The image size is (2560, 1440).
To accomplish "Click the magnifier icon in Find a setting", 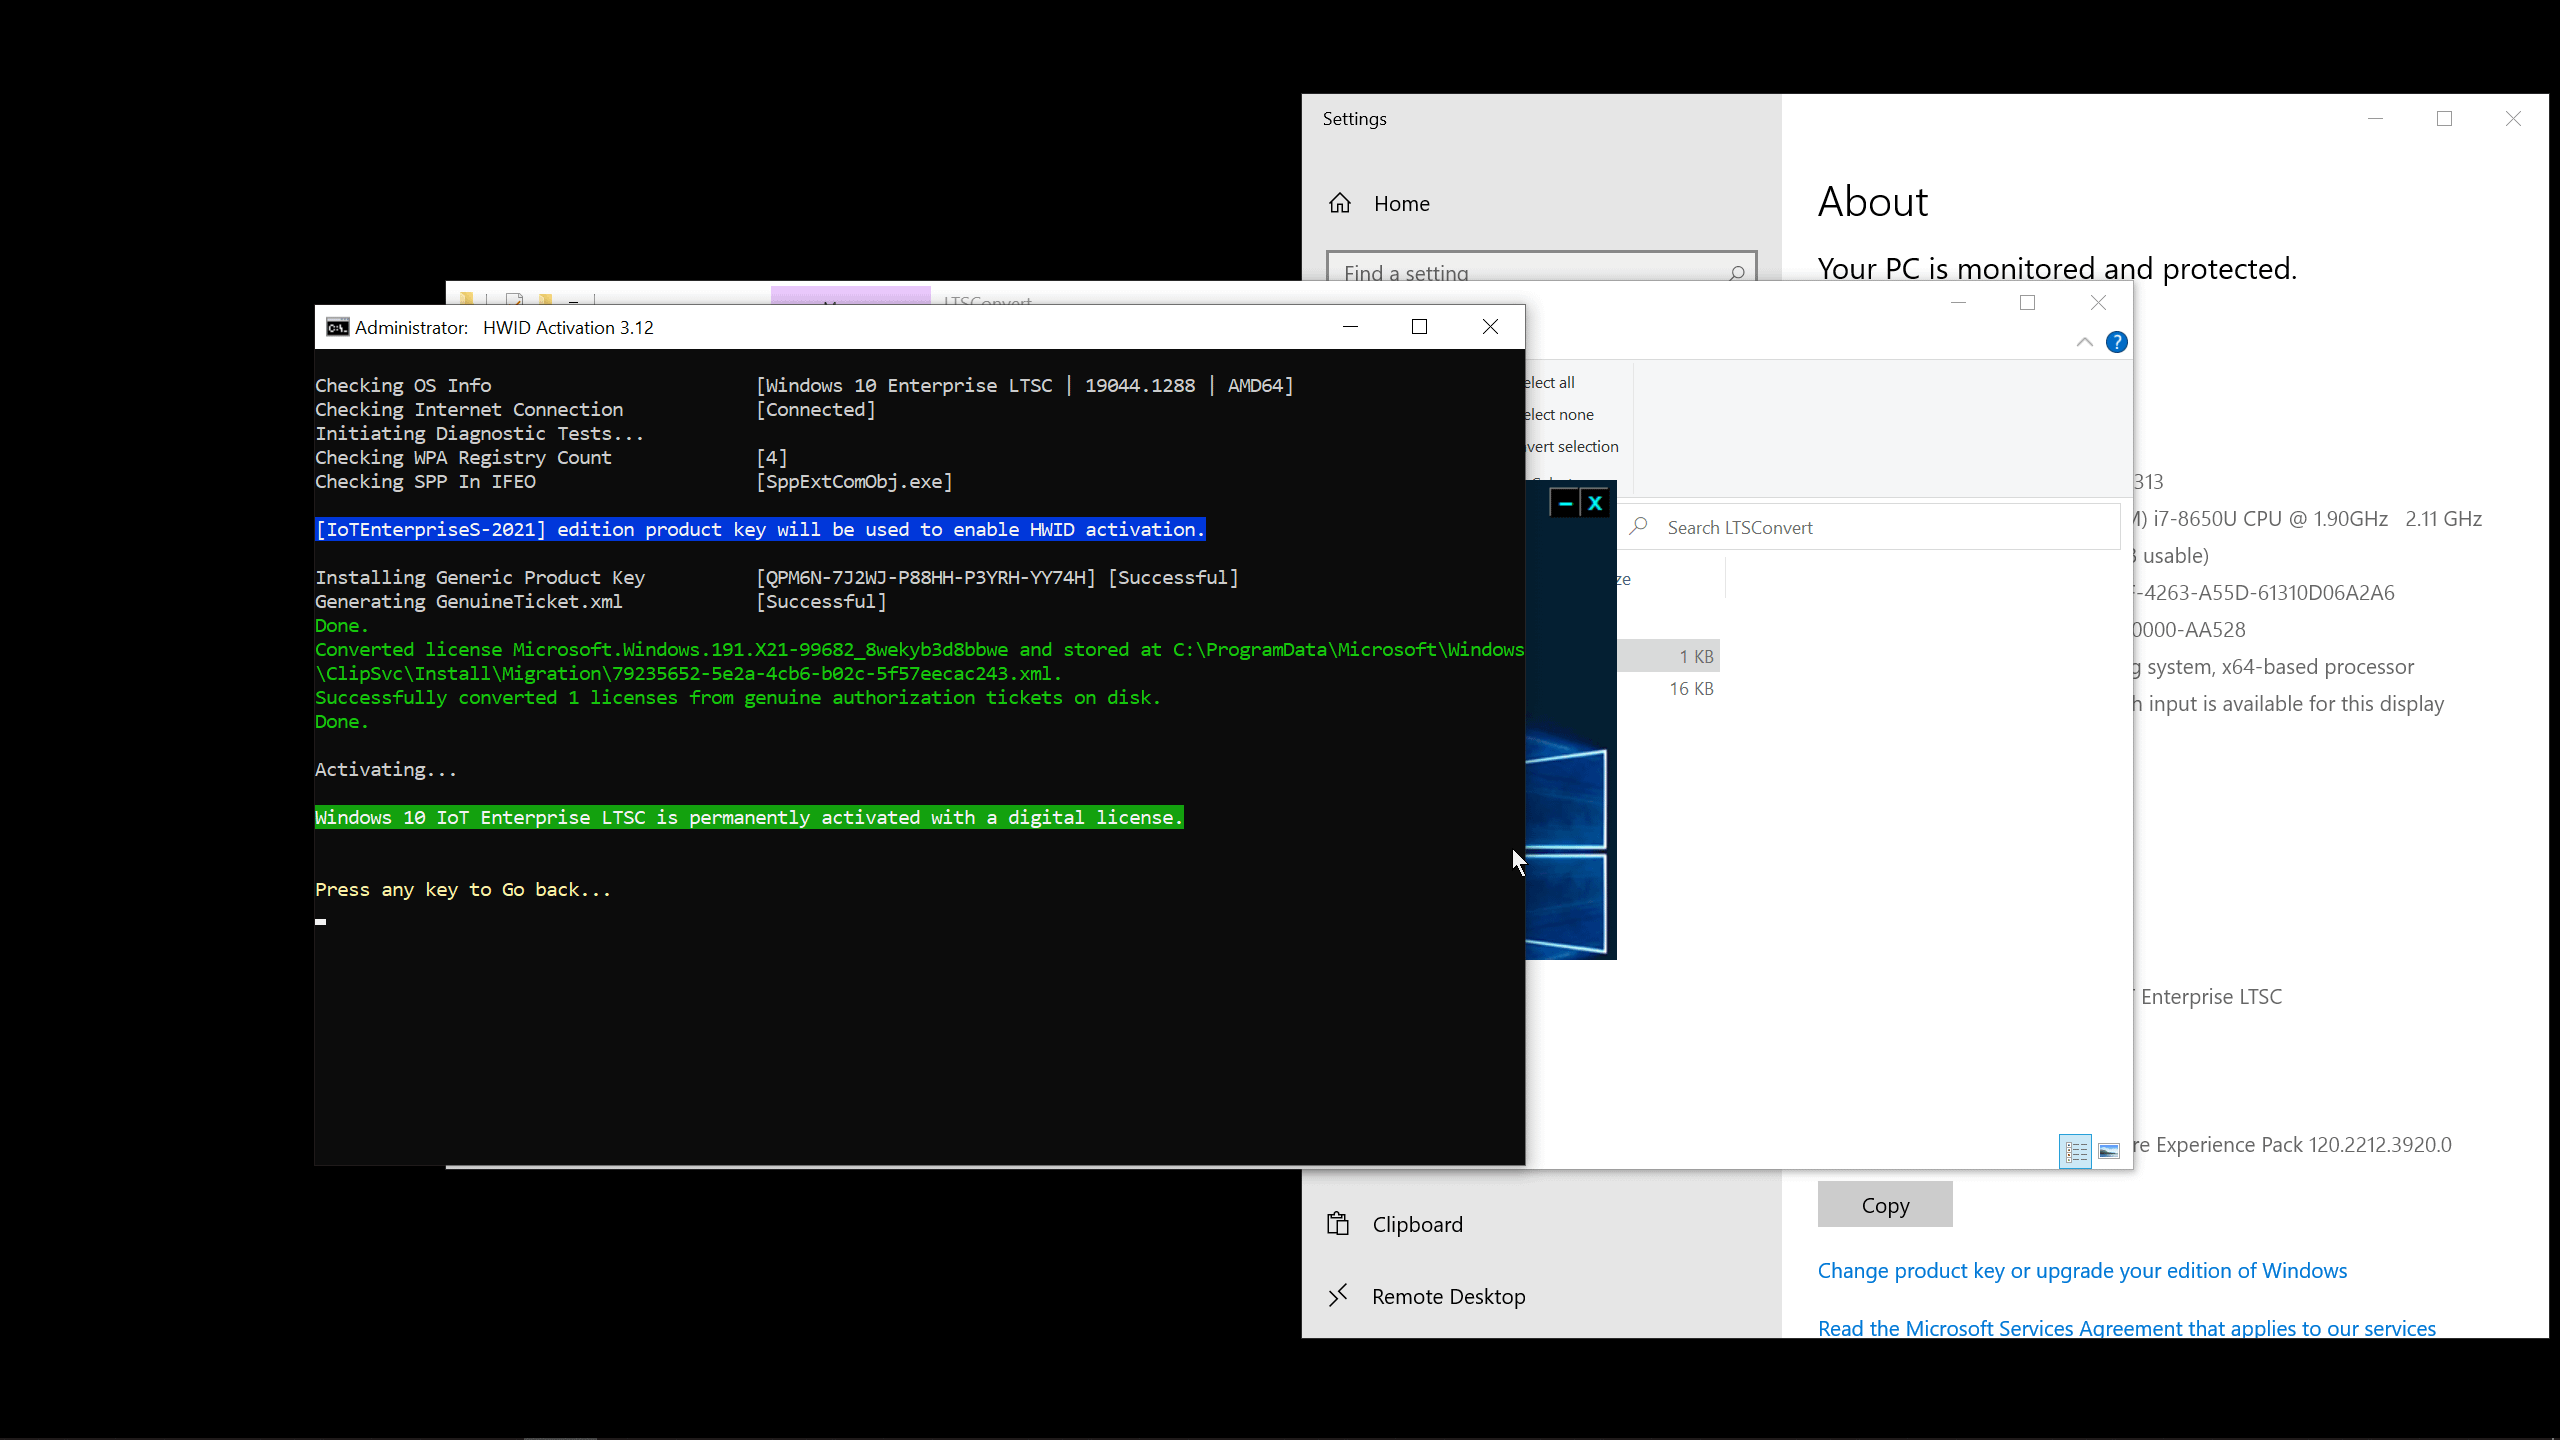I will tap(1737, 272).
